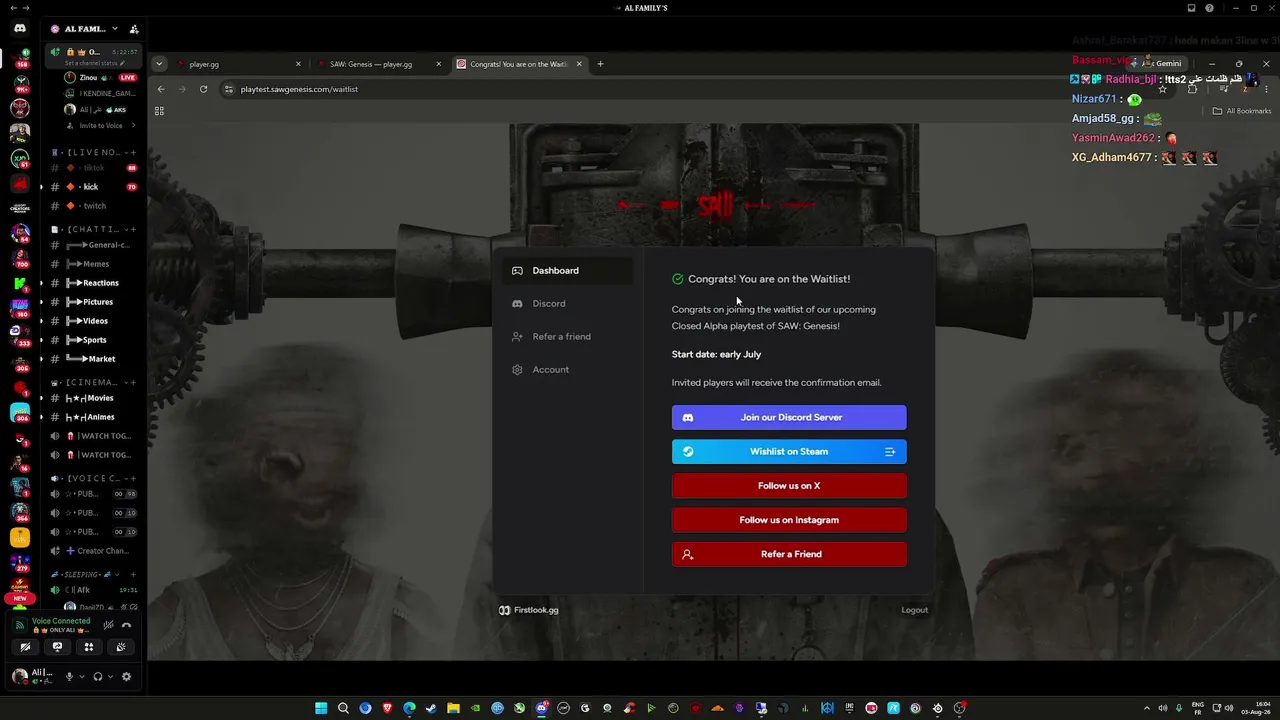Open the Reactions channel in Discord
Image resolution: width=1280 pixels, height=720 pixels.
pyautogui.click(x=93, y=283)
